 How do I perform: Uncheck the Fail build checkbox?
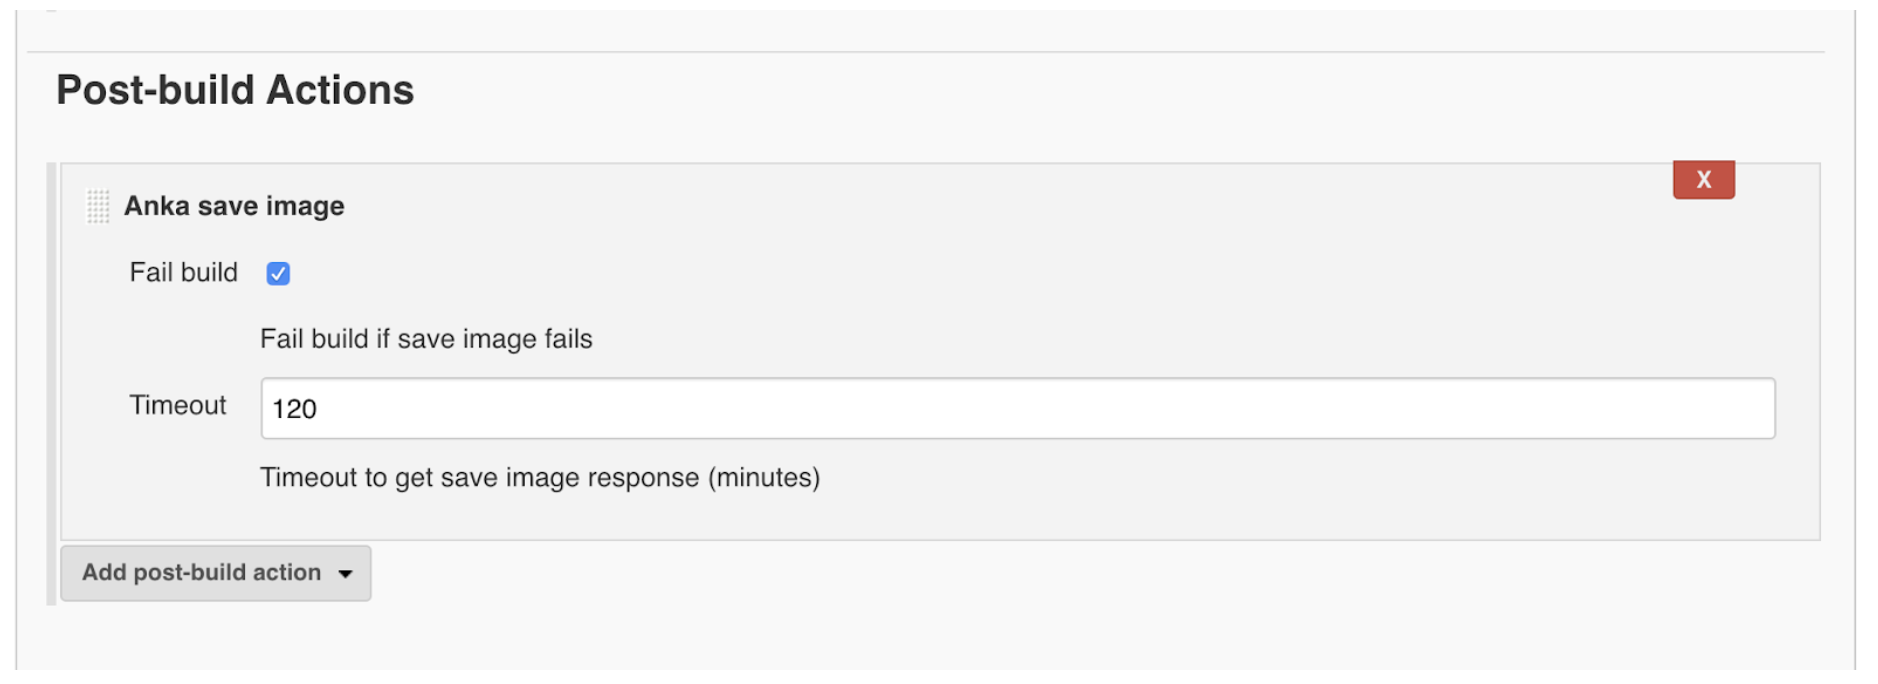(278, 273)
